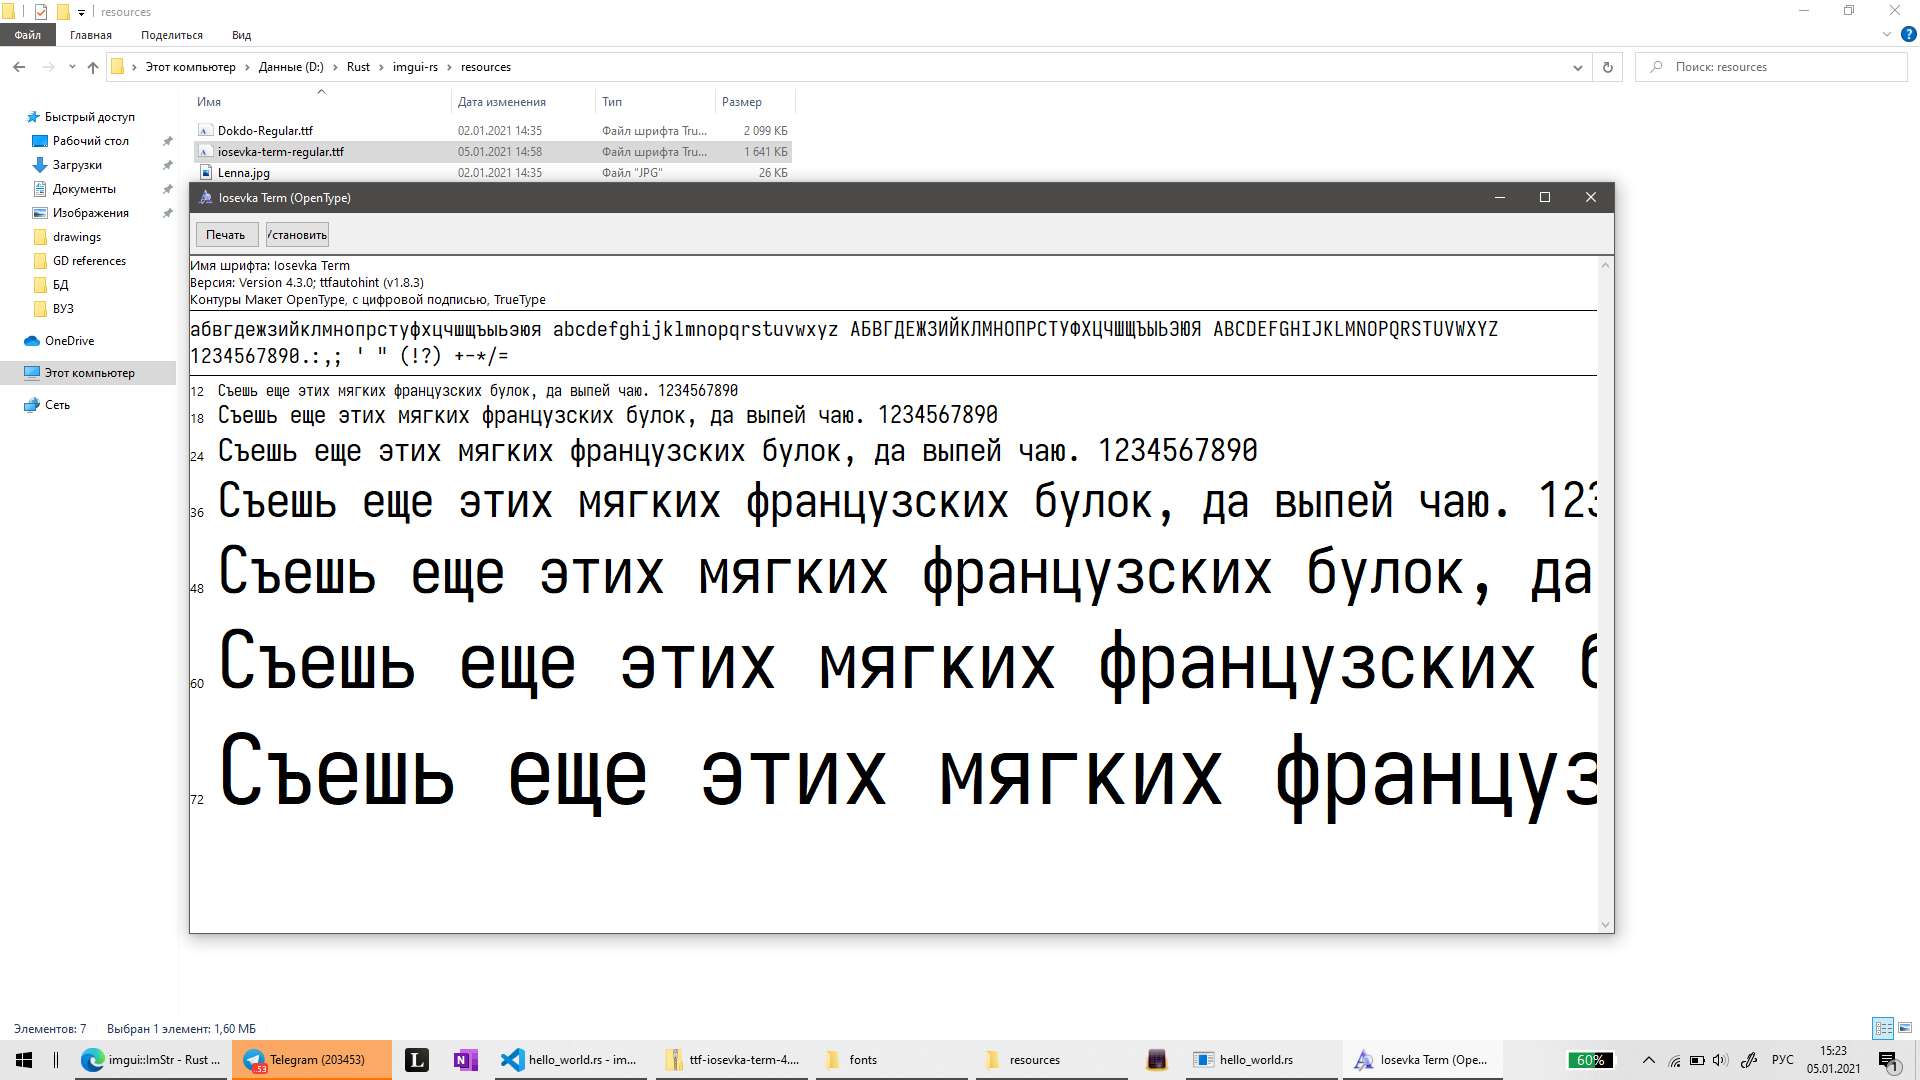Open the Вид ribbon tab
The height and width of the screenshot is (1080, 1920).
click(x=241, y=35)
